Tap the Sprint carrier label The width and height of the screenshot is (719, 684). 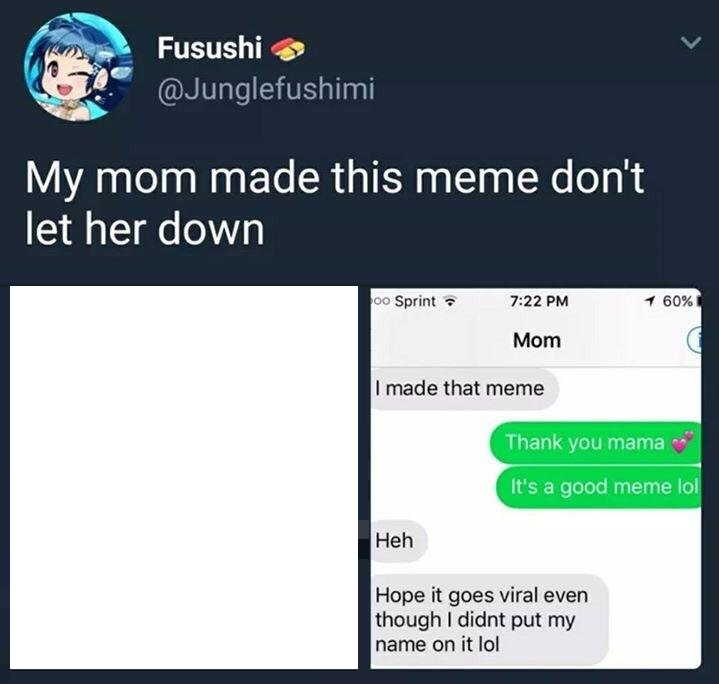coord(415,301)
